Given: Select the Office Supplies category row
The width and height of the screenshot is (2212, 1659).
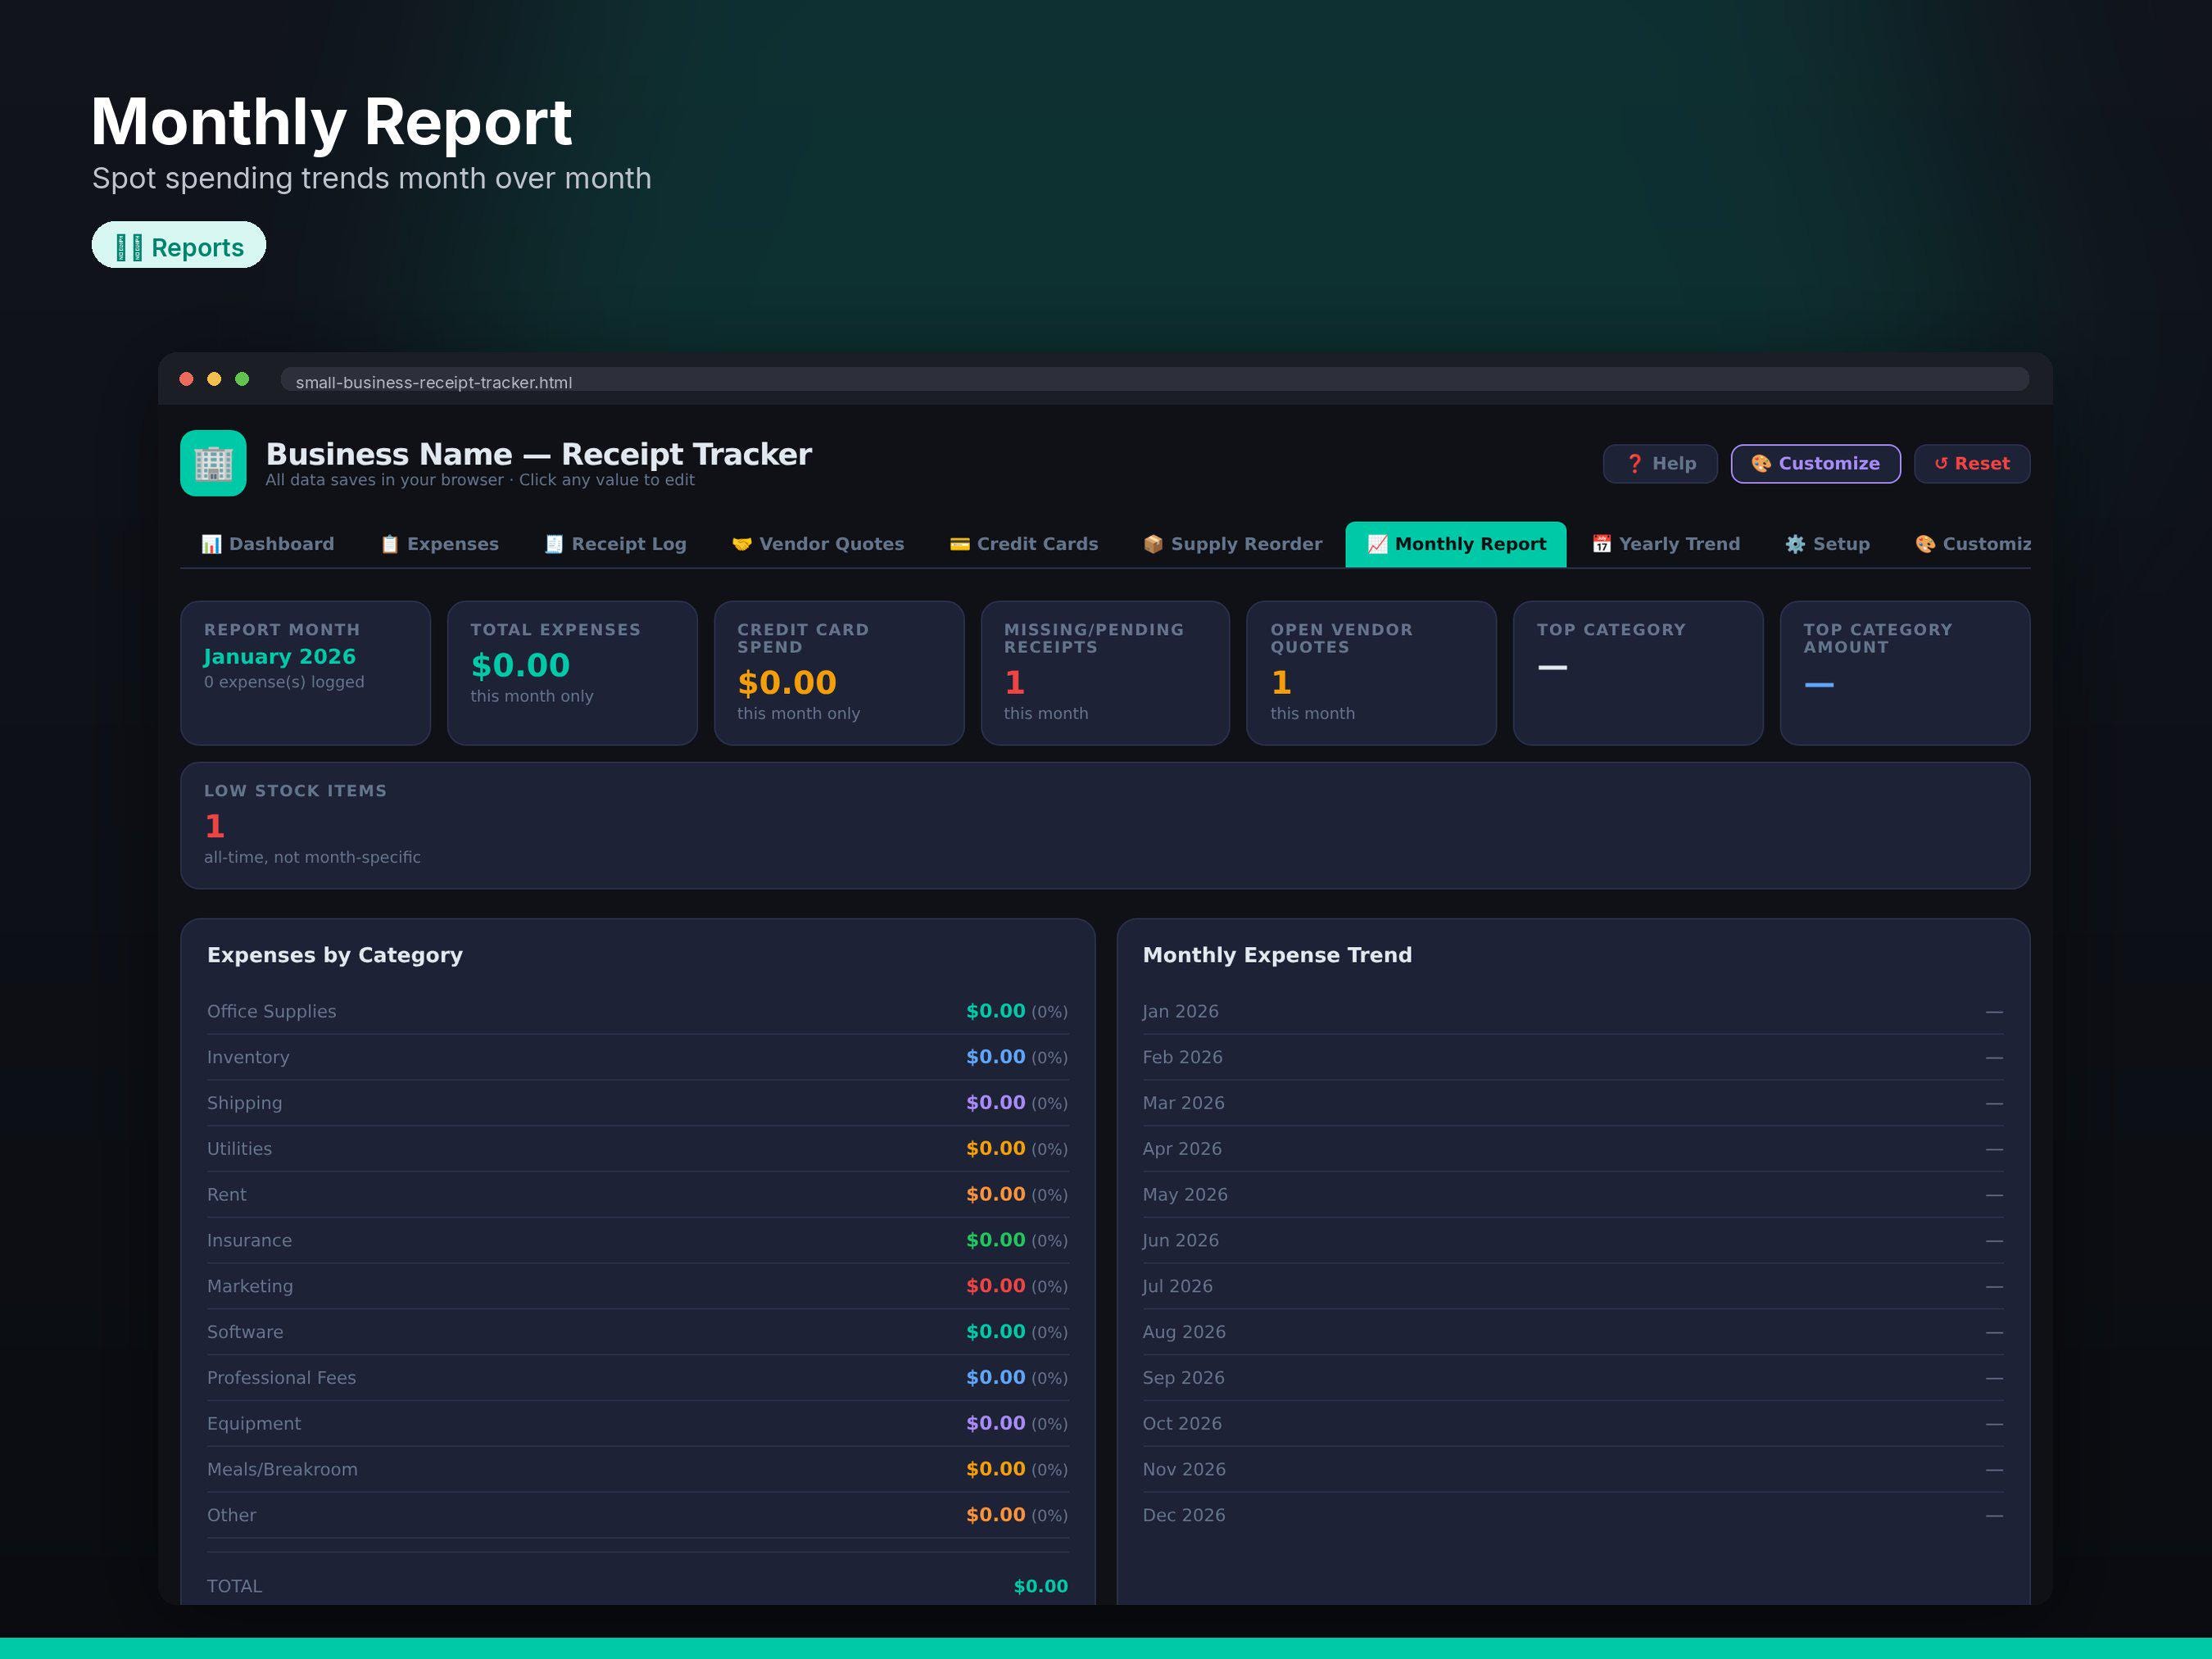Looking at the screenshot, I should 638,1011.
